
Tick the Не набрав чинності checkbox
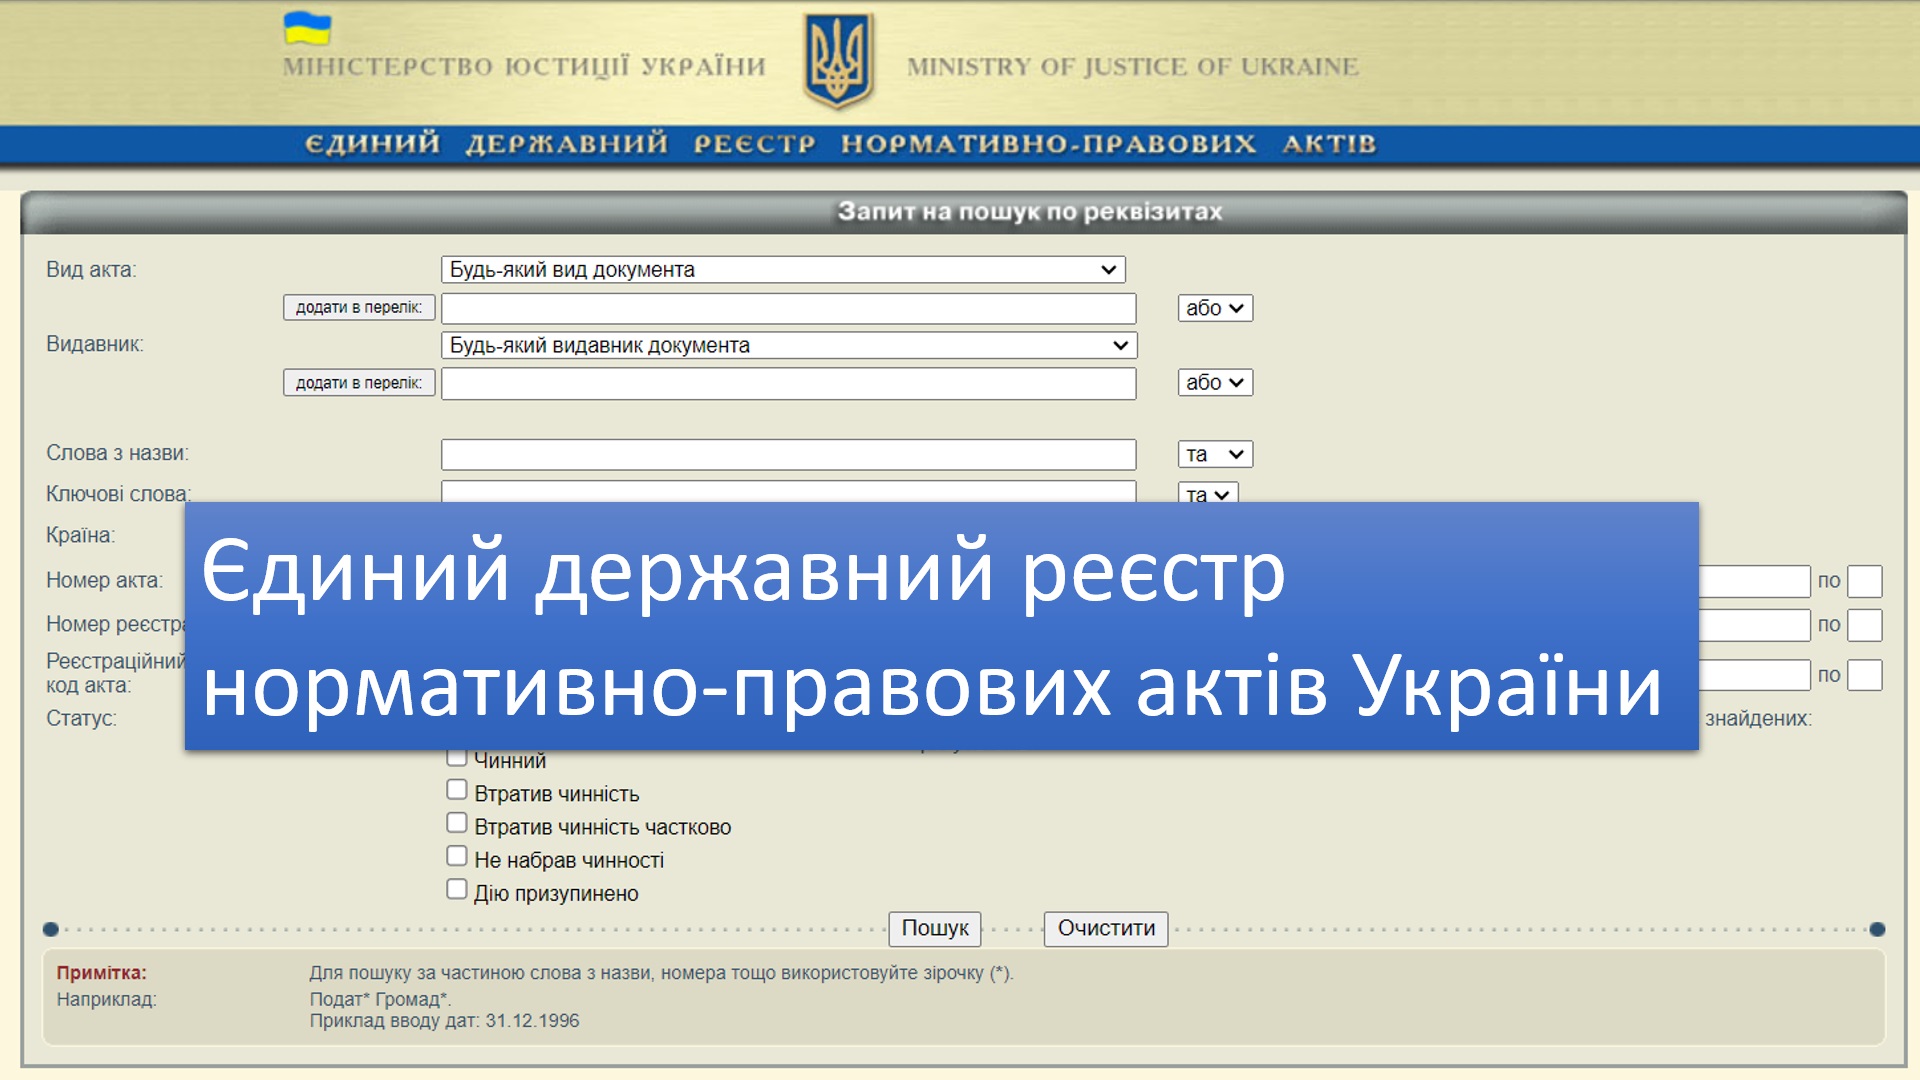pos(457,856)
